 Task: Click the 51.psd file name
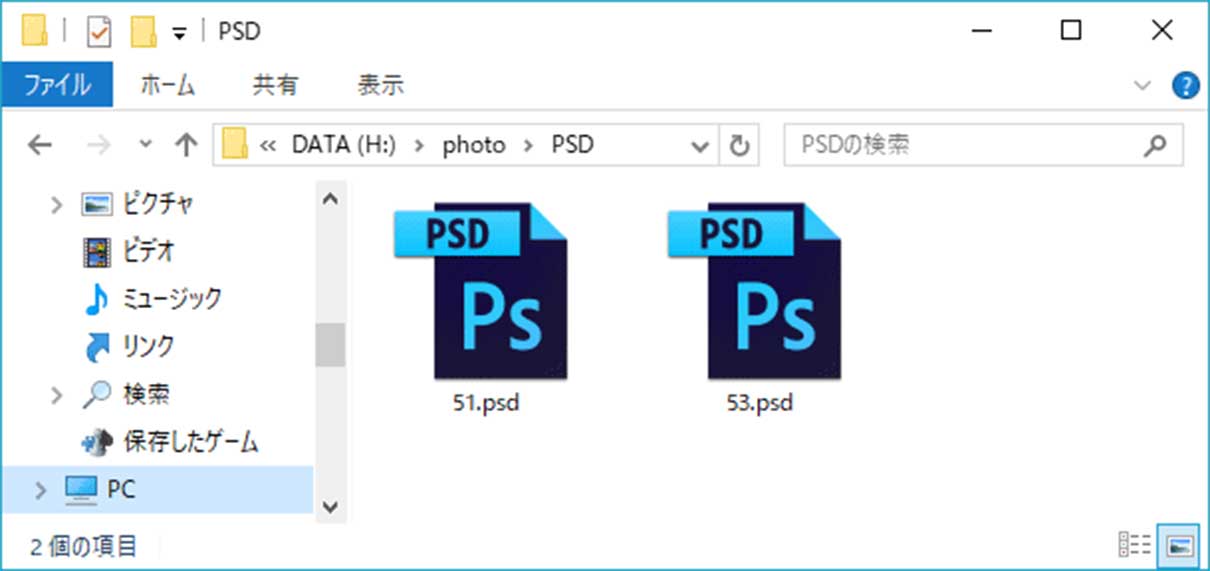(486, 403)
